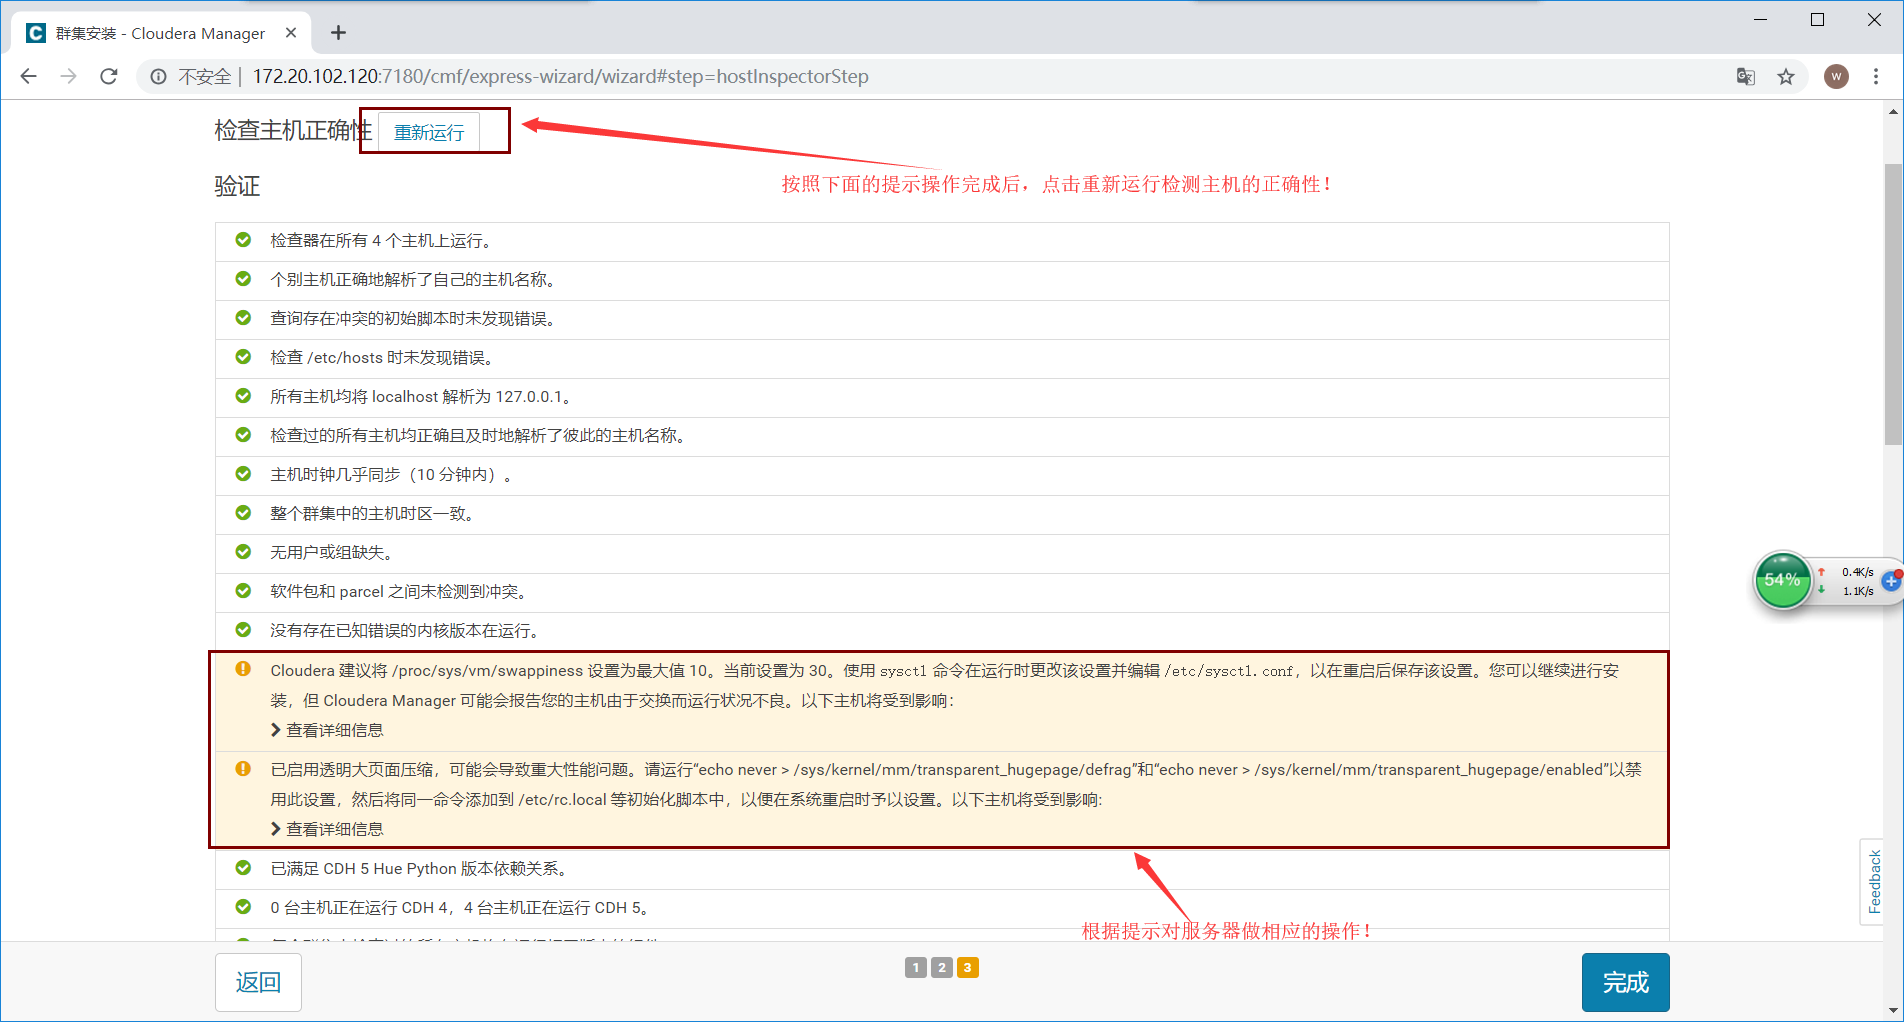This screenshot has width=1904, height=1022.
Task: Click the 完成 (finish) button
Action: tap(1625, 982)
